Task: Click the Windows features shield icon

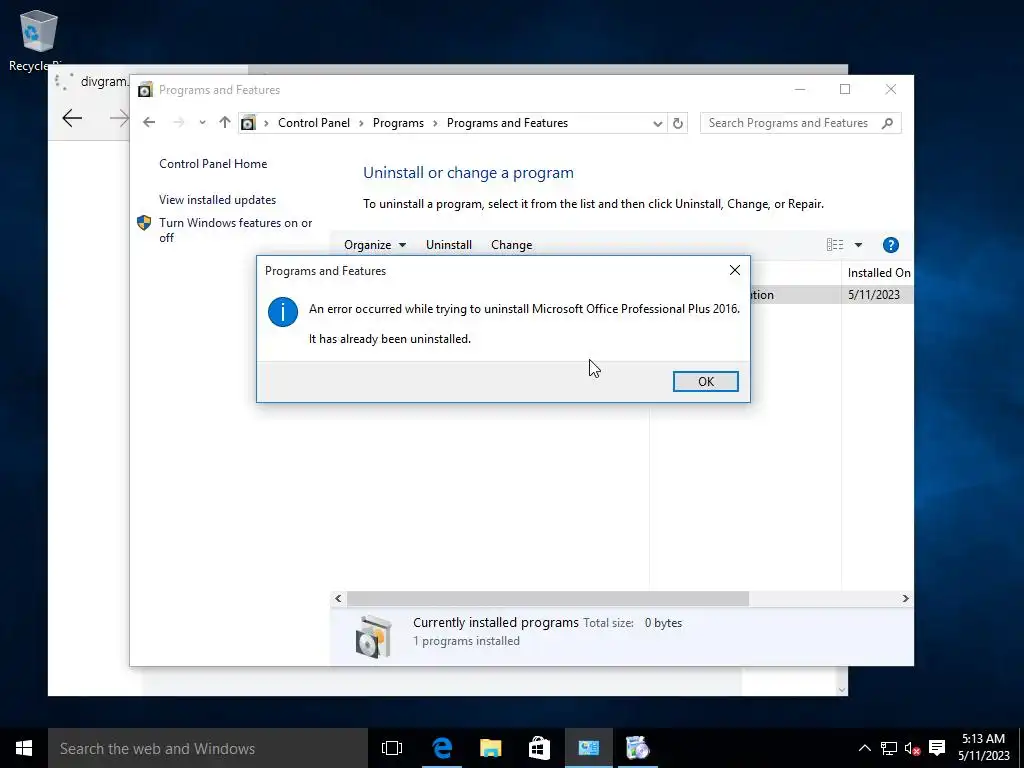Action: 144,223
